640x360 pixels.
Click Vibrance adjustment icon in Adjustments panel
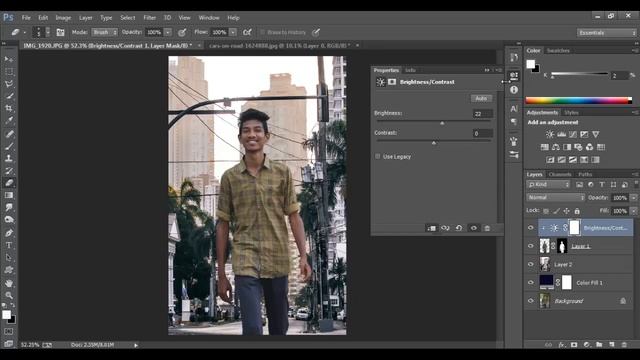tap(596, 134)
